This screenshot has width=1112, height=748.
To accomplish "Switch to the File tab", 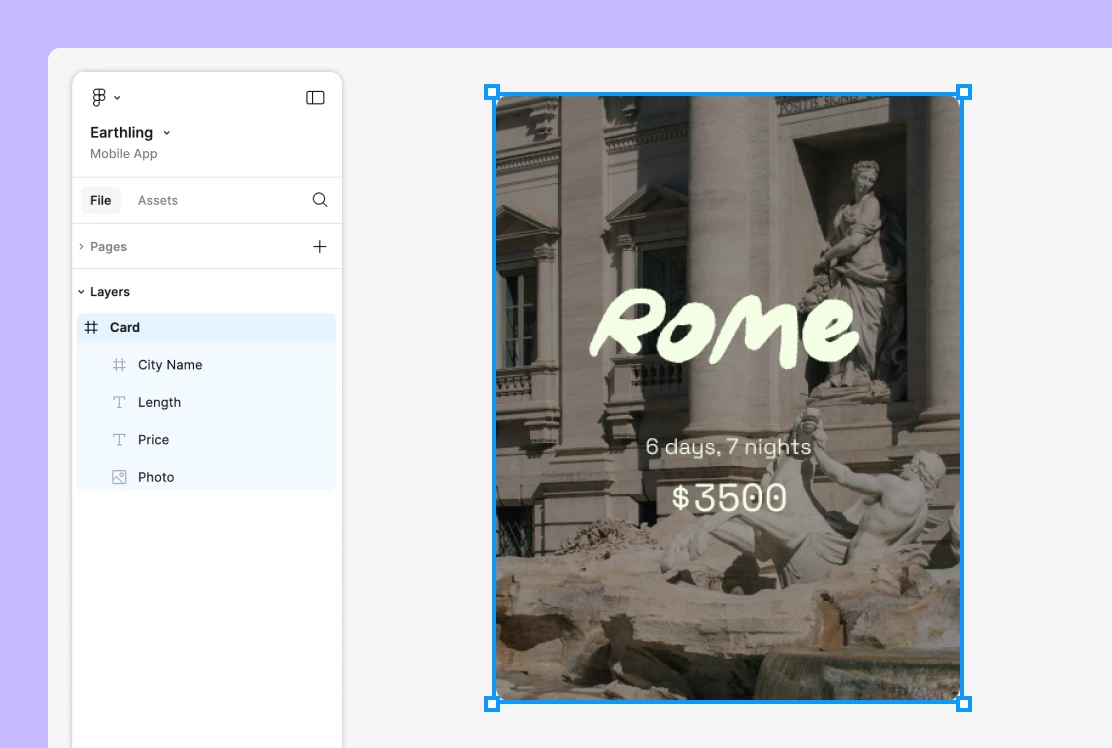I will click(x=101, y=201).
